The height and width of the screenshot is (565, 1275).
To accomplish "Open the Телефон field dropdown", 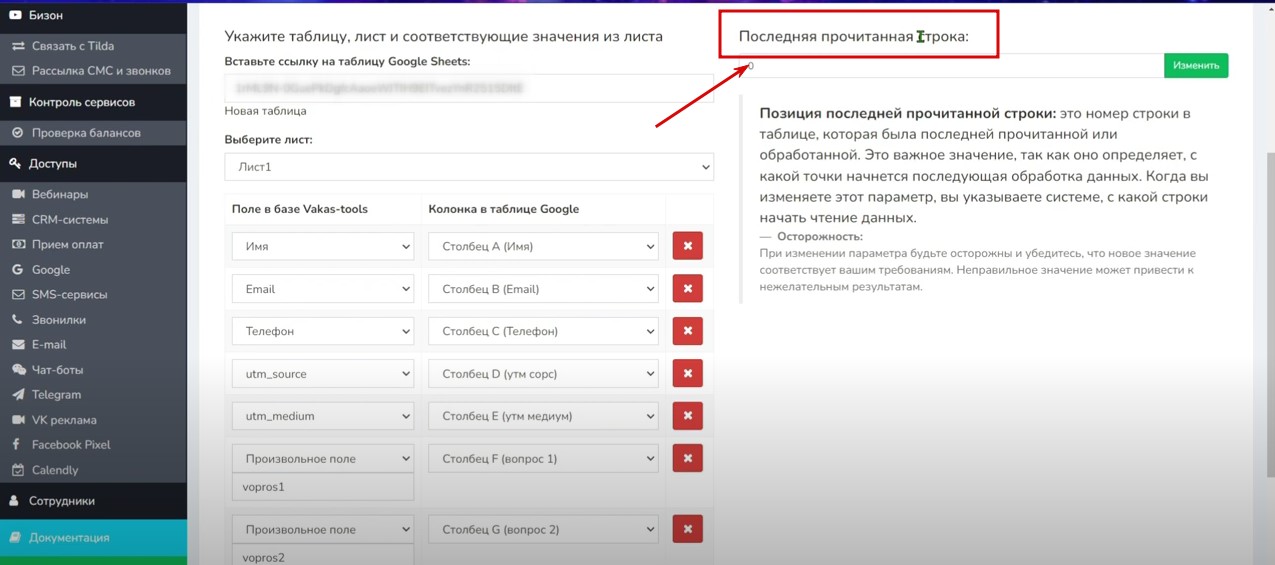I will (x=322, y=331).
